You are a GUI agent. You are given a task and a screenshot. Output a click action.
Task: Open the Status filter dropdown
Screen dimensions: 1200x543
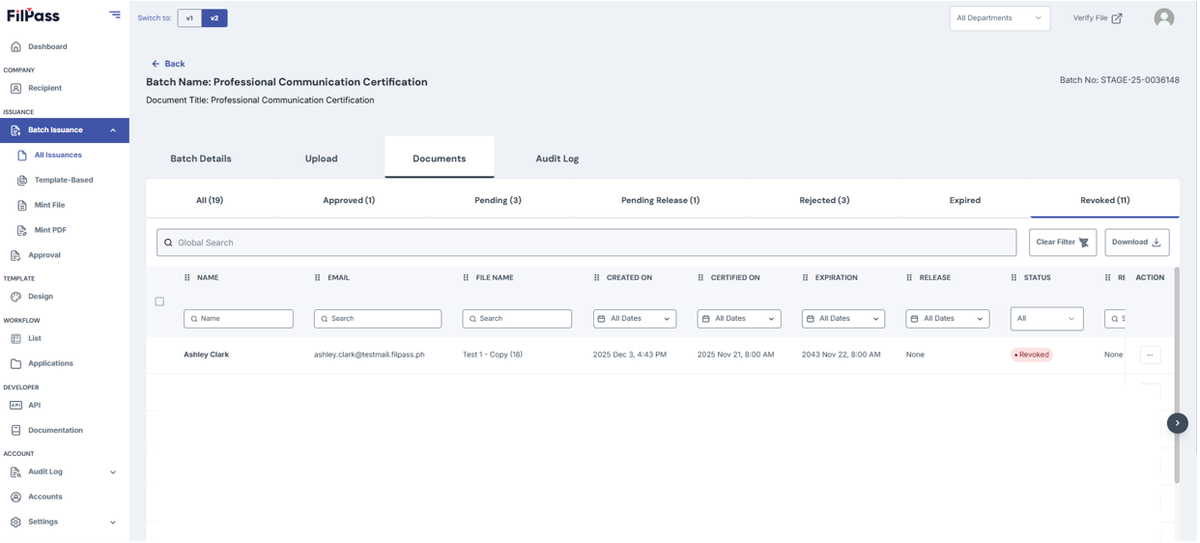coord(1047,318)
